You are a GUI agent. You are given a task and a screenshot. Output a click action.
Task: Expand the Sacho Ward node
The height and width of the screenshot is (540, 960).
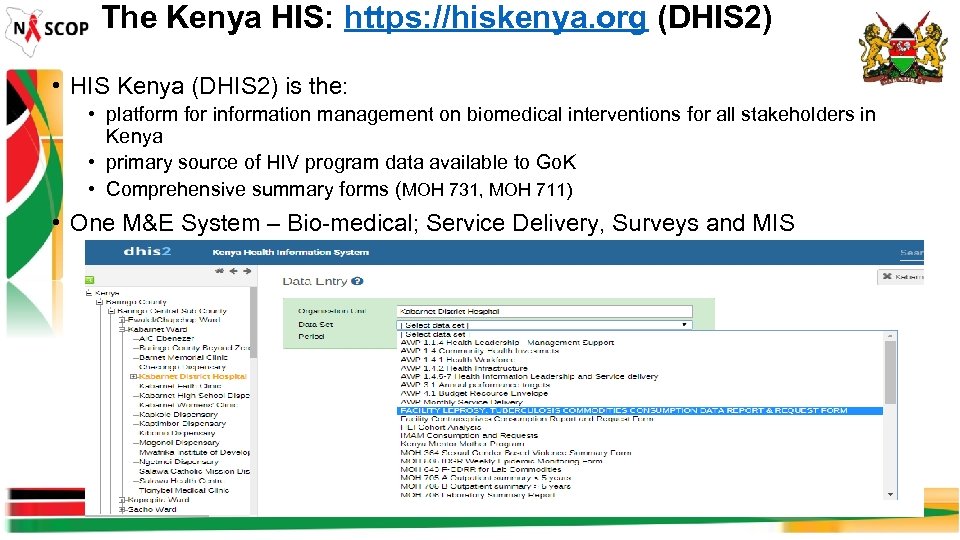[122, 509]
